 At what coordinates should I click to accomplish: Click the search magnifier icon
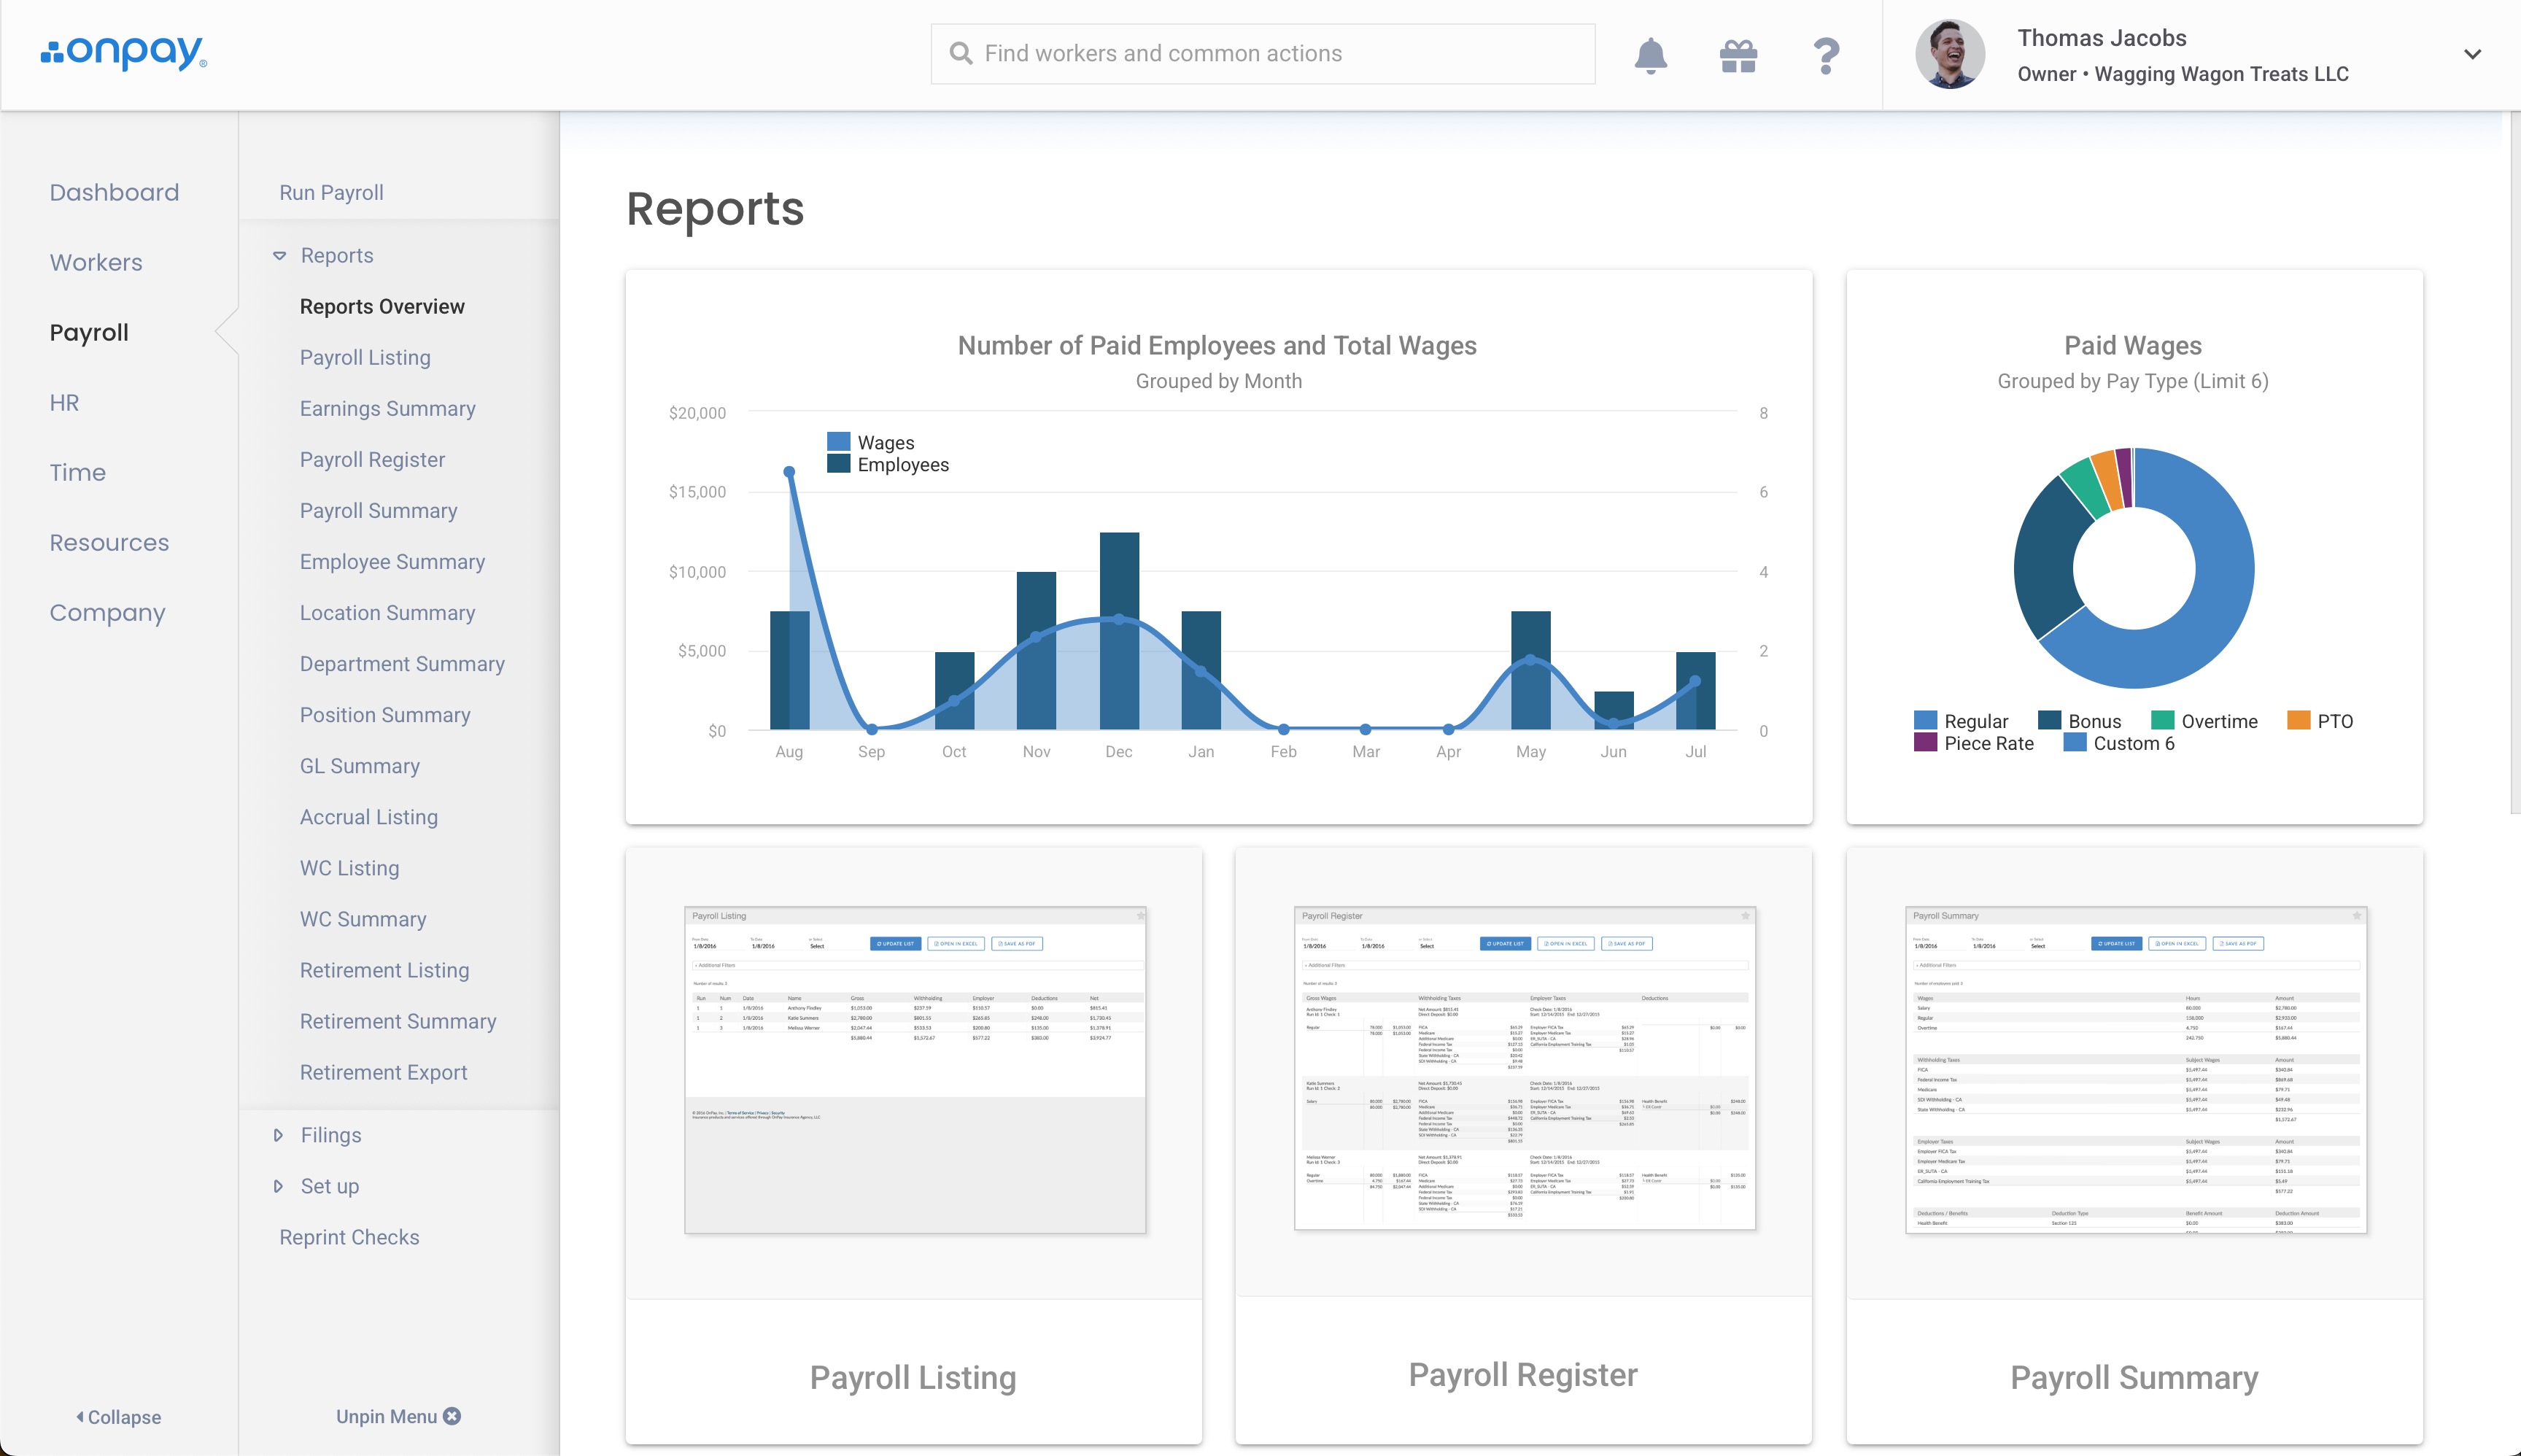(x=960, y=54)
